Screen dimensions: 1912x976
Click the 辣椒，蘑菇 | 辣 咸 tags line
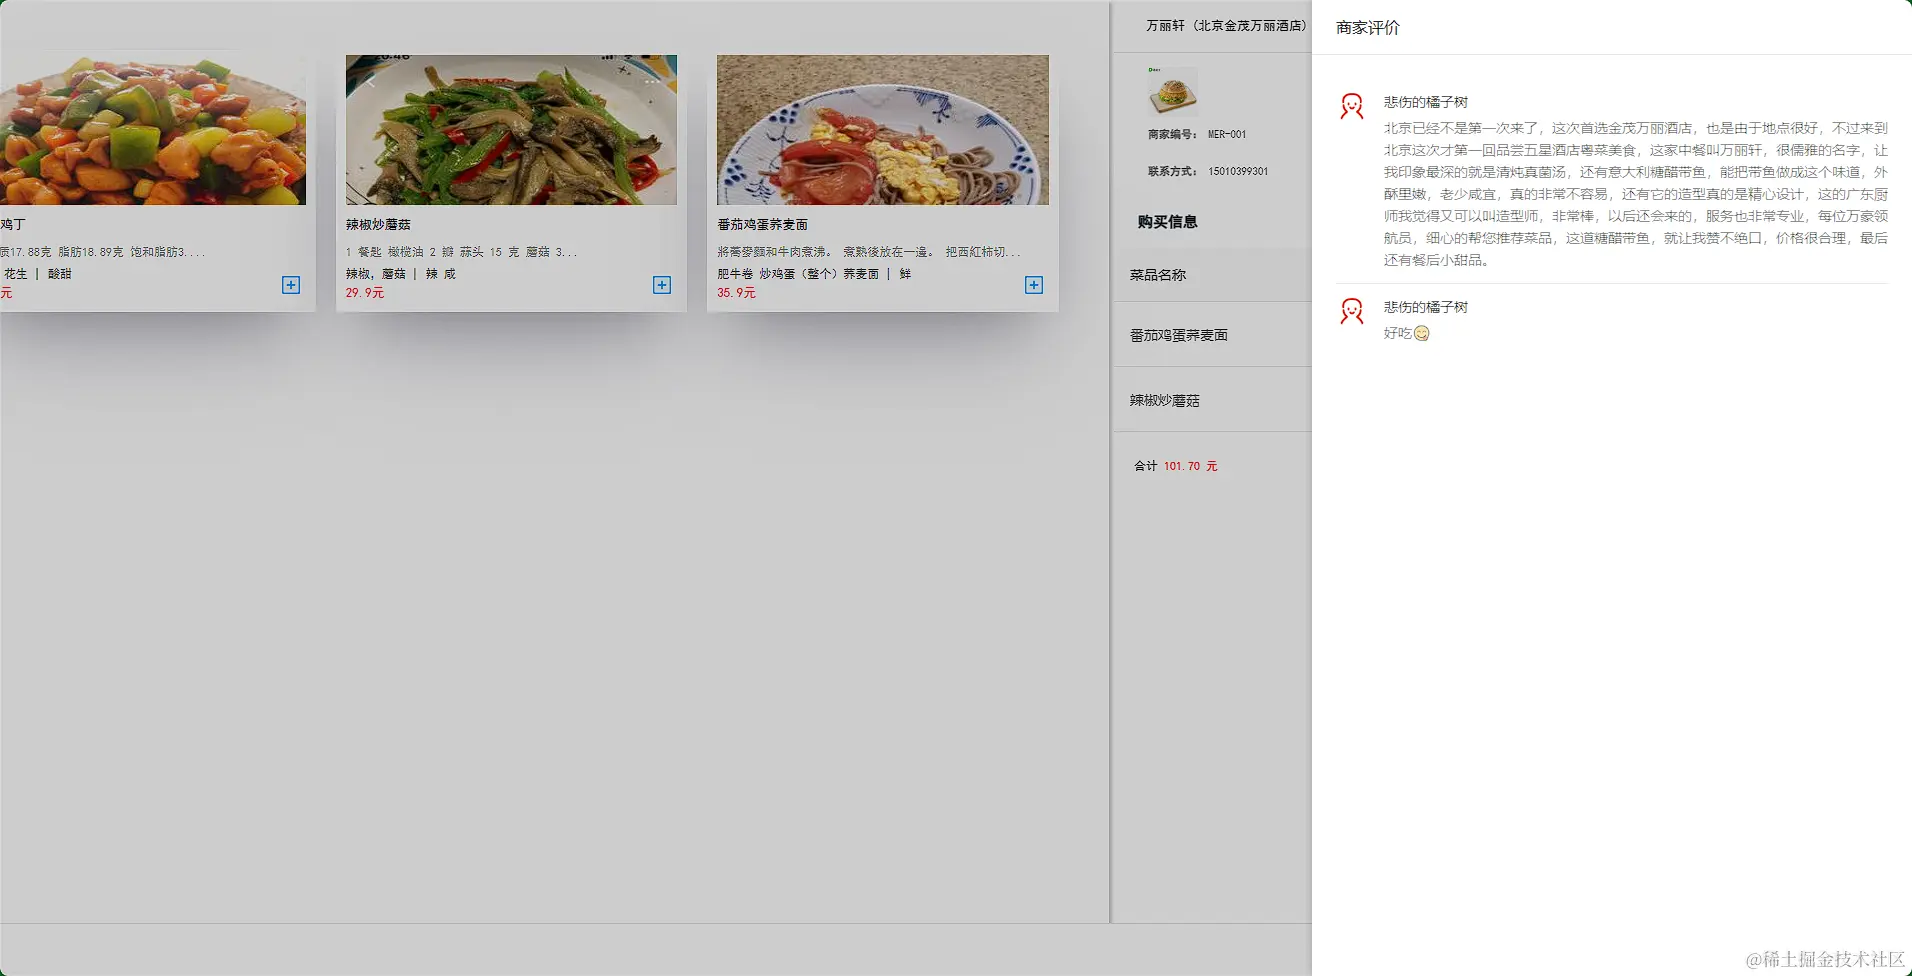coord(401,273)
